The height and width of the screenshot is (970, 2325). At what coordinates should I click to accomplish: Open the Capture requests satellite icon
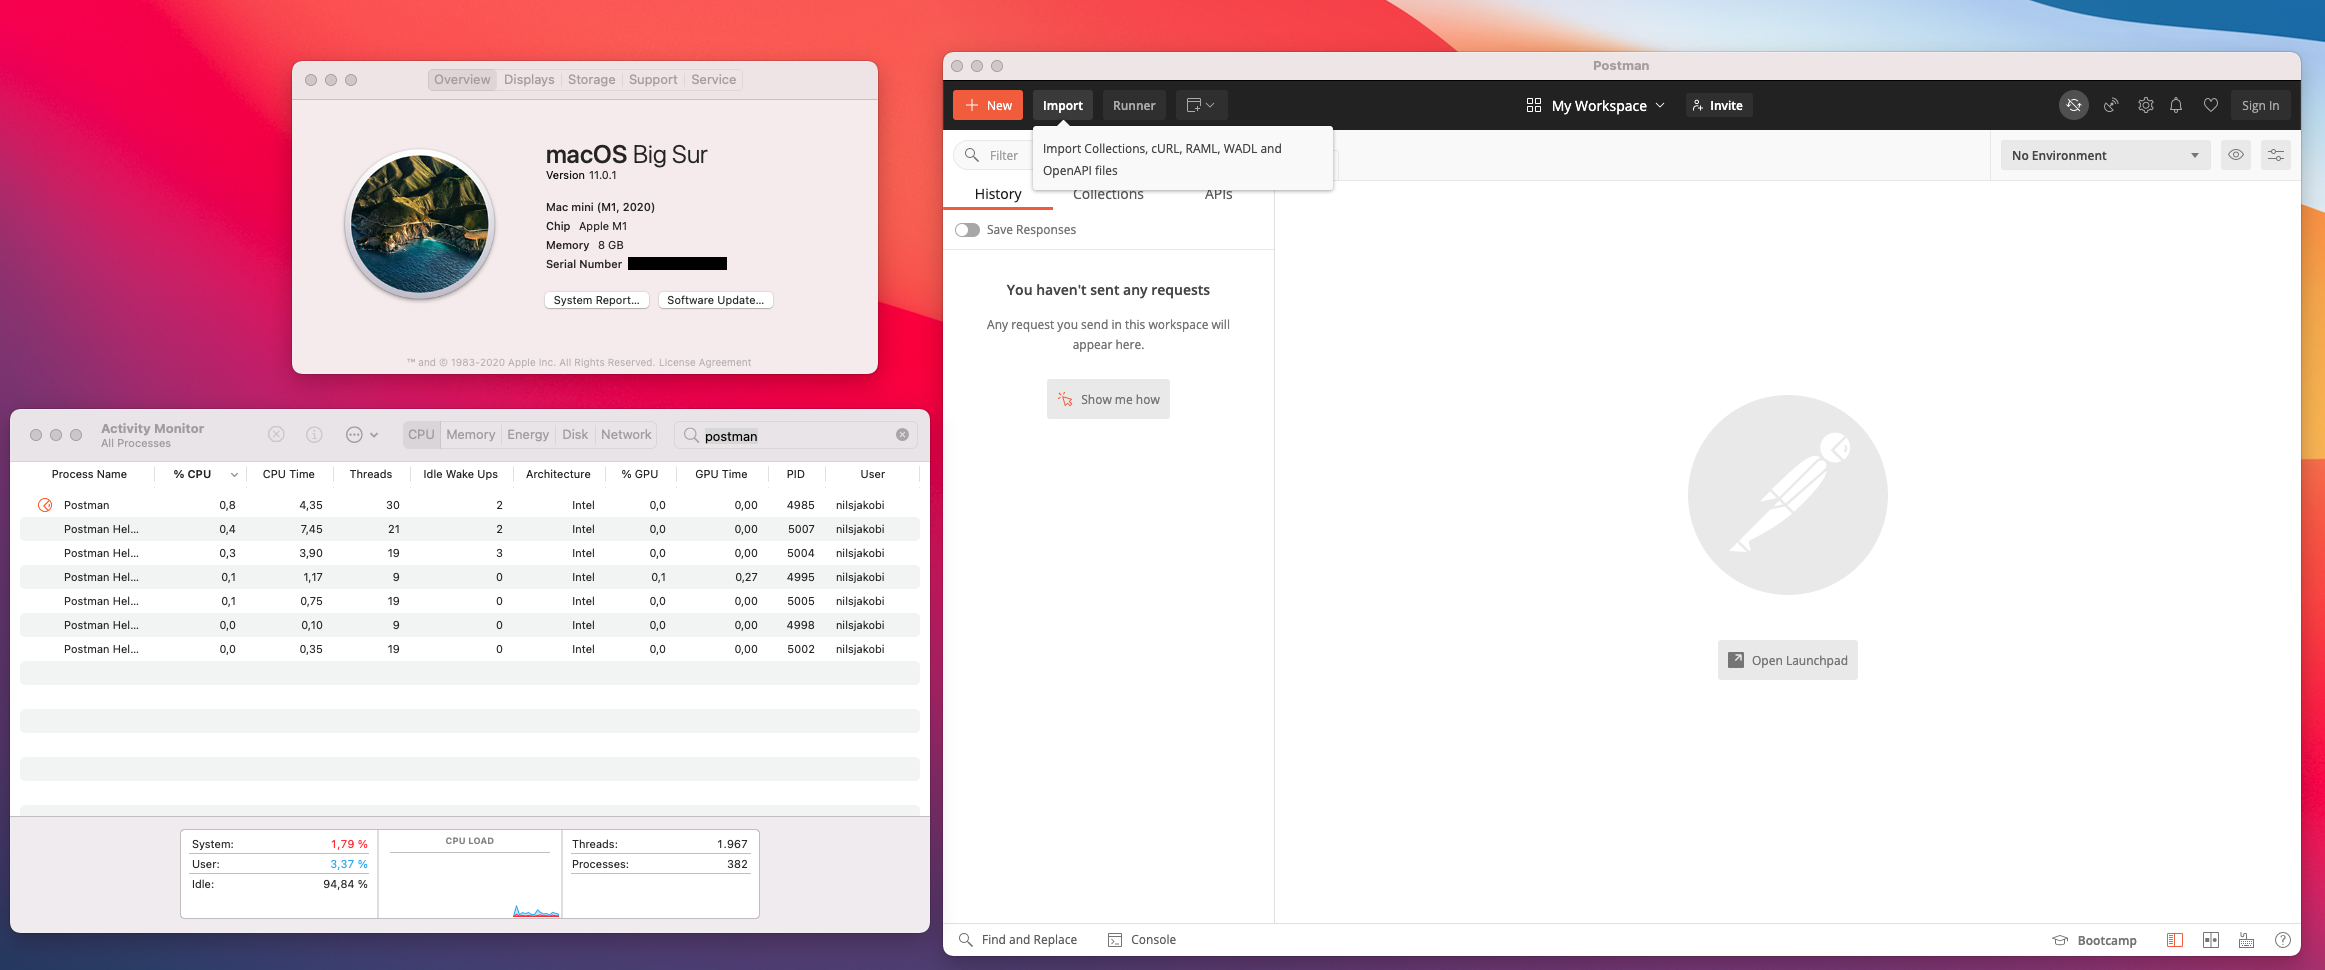pyautogui.click(x=2110, y=105)
